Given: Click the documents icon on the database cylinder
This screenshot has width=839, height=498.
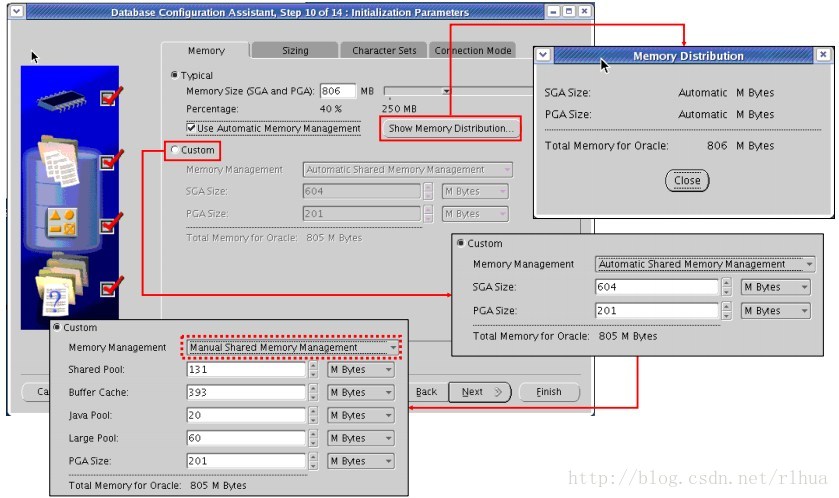Looking at the screenshot, I should pyautogui.click(x=59, y=160).
